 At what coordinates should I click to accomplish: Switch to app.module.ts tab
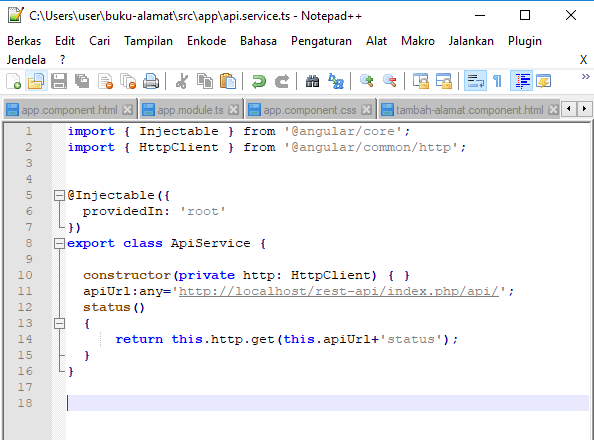191,110
